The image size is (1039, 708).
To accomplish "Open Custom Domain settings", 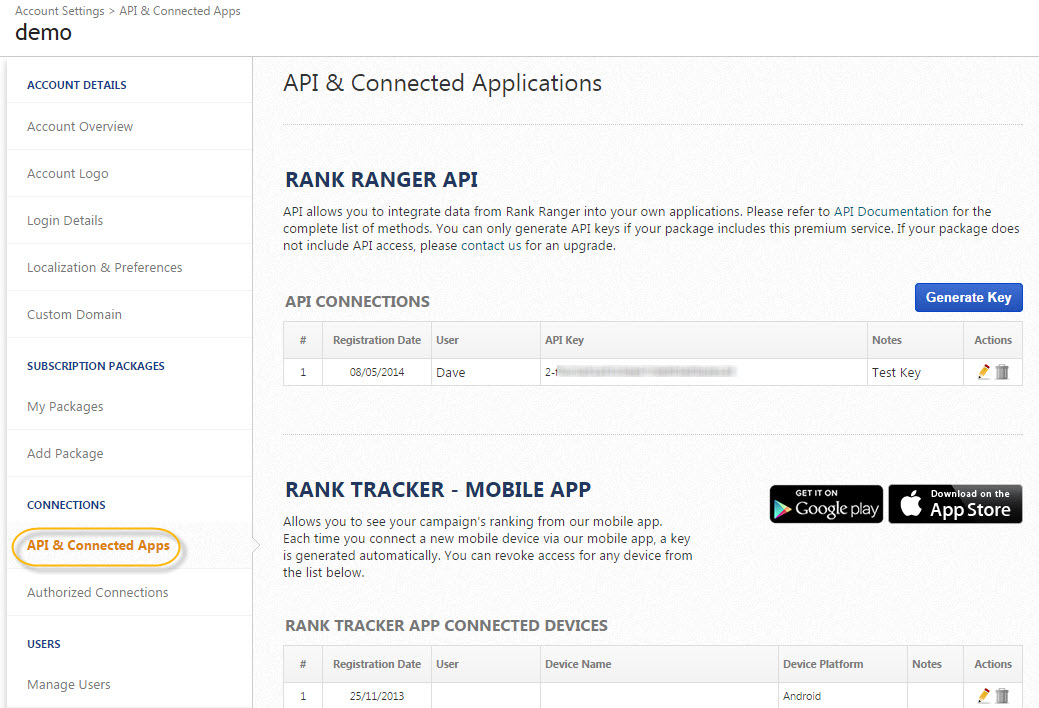I will (x=74, y=315).
